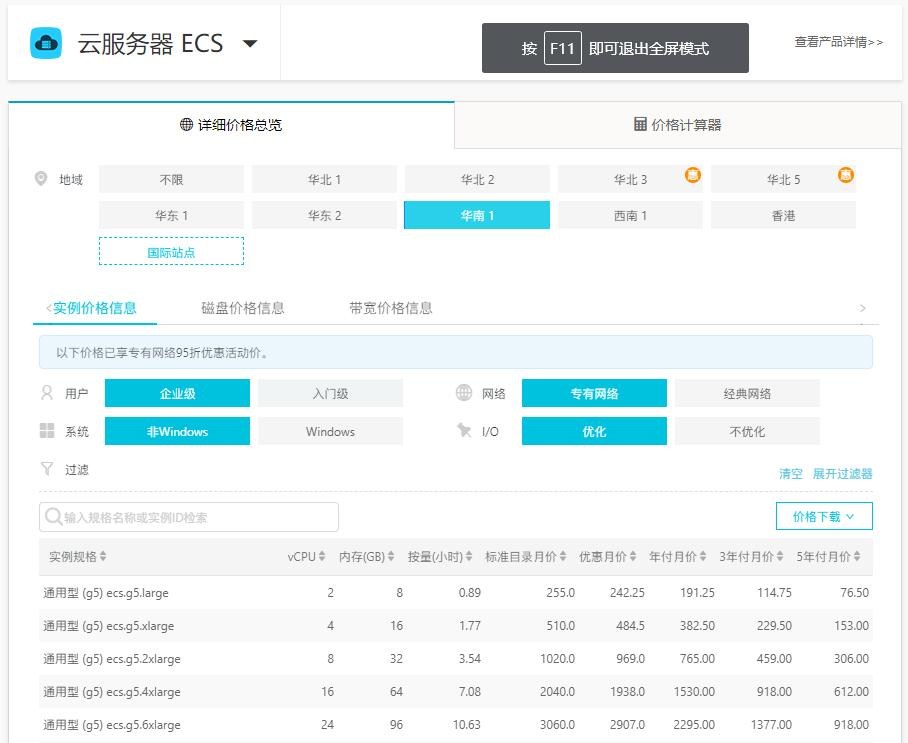Click the ecs.g5.4xlarge instance row name
Image resolution: width=908 pixels, height=743 pixels.
click(x=112, y=692)
